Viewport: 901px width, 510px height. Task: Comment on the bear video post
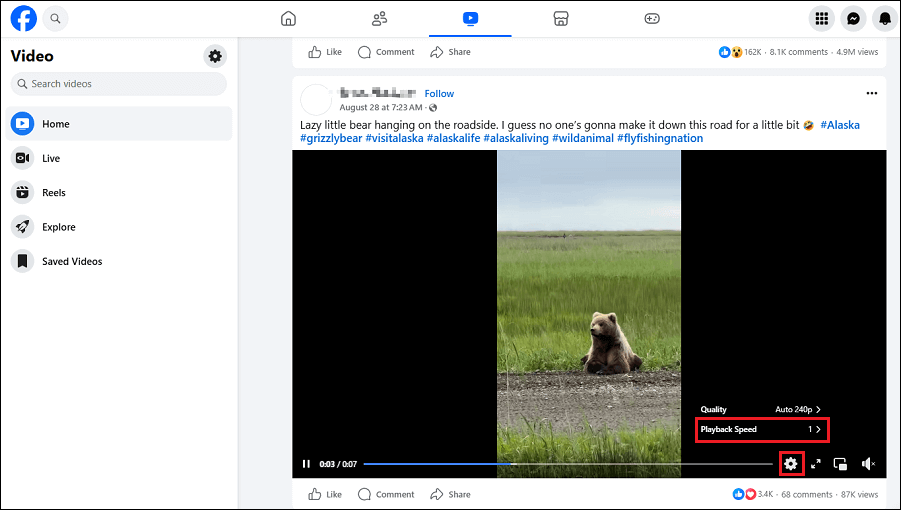[x=386, y=494]
